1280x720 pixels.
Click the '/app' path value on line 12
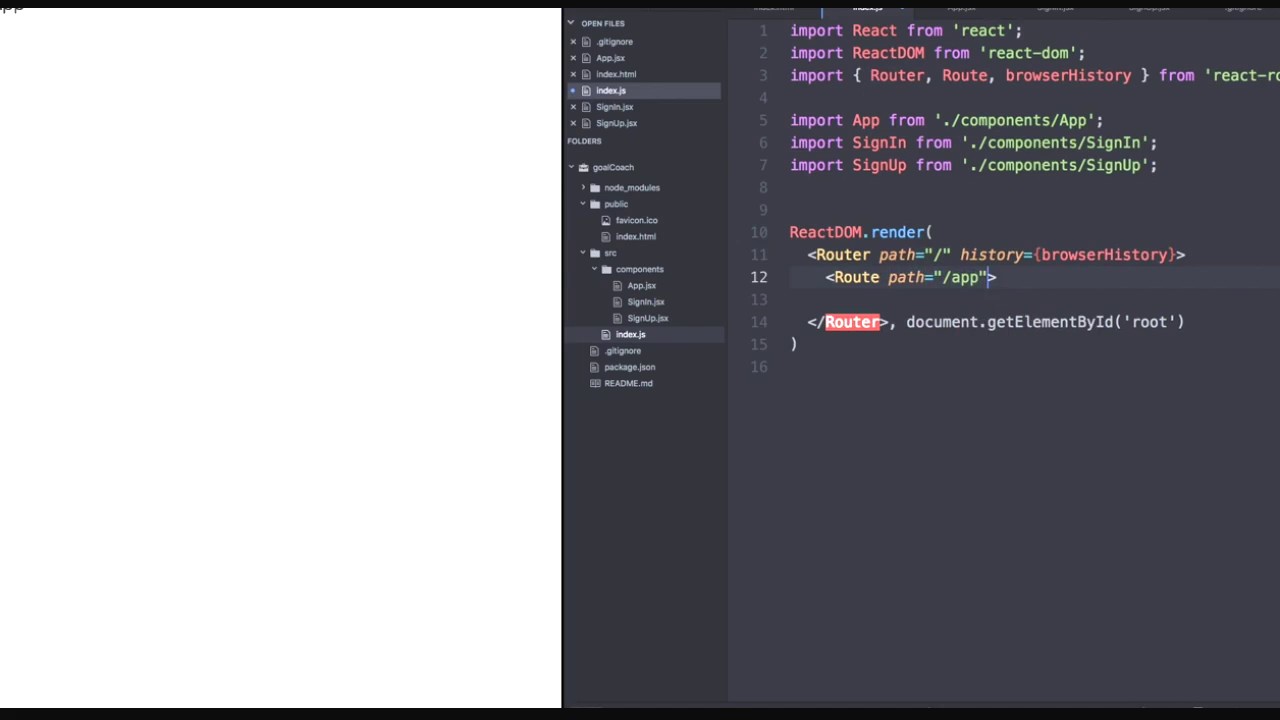(961, 277)
